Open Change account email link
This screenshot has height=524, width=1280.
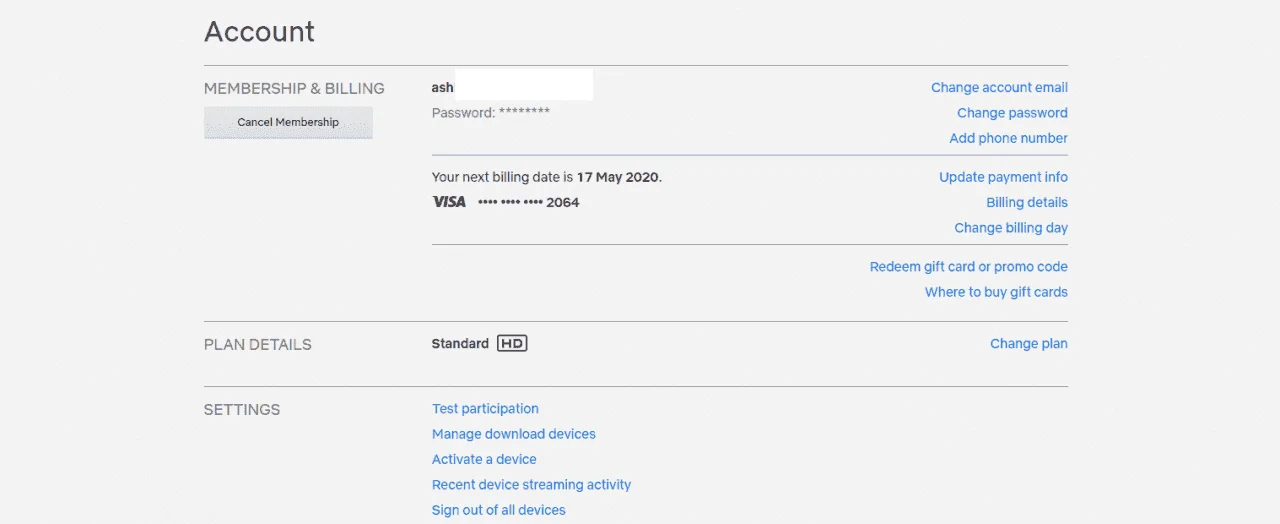(999, 88)
